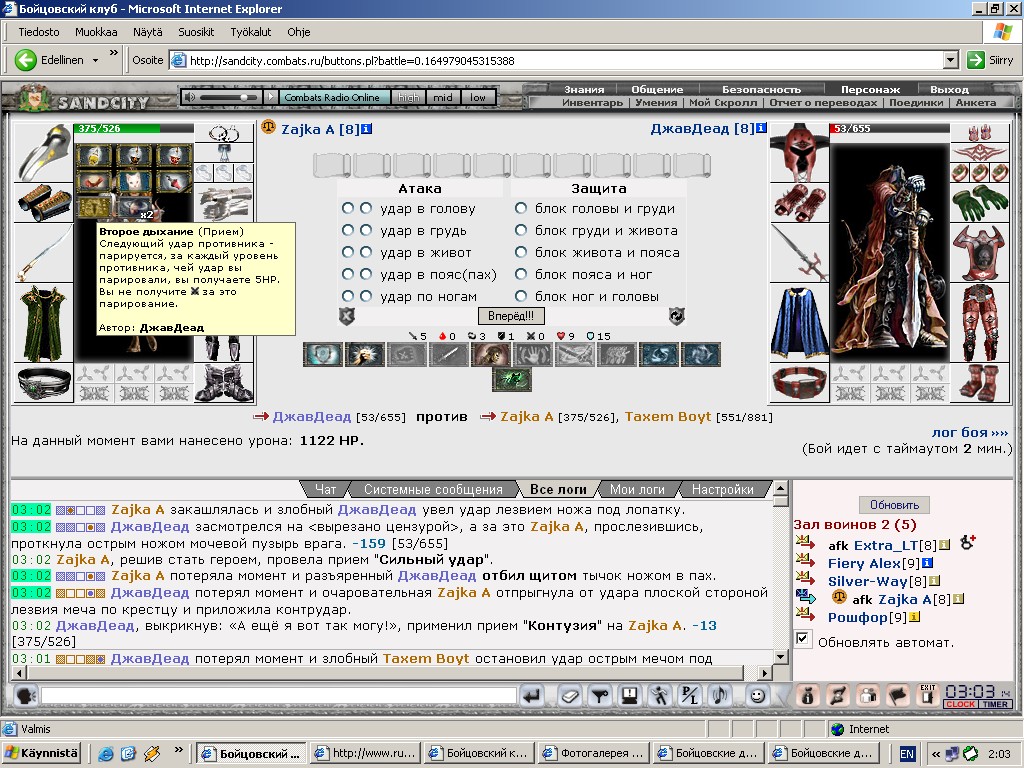Click the save-log diskette icon
The image size is (1024, 768).
[630, 696]
